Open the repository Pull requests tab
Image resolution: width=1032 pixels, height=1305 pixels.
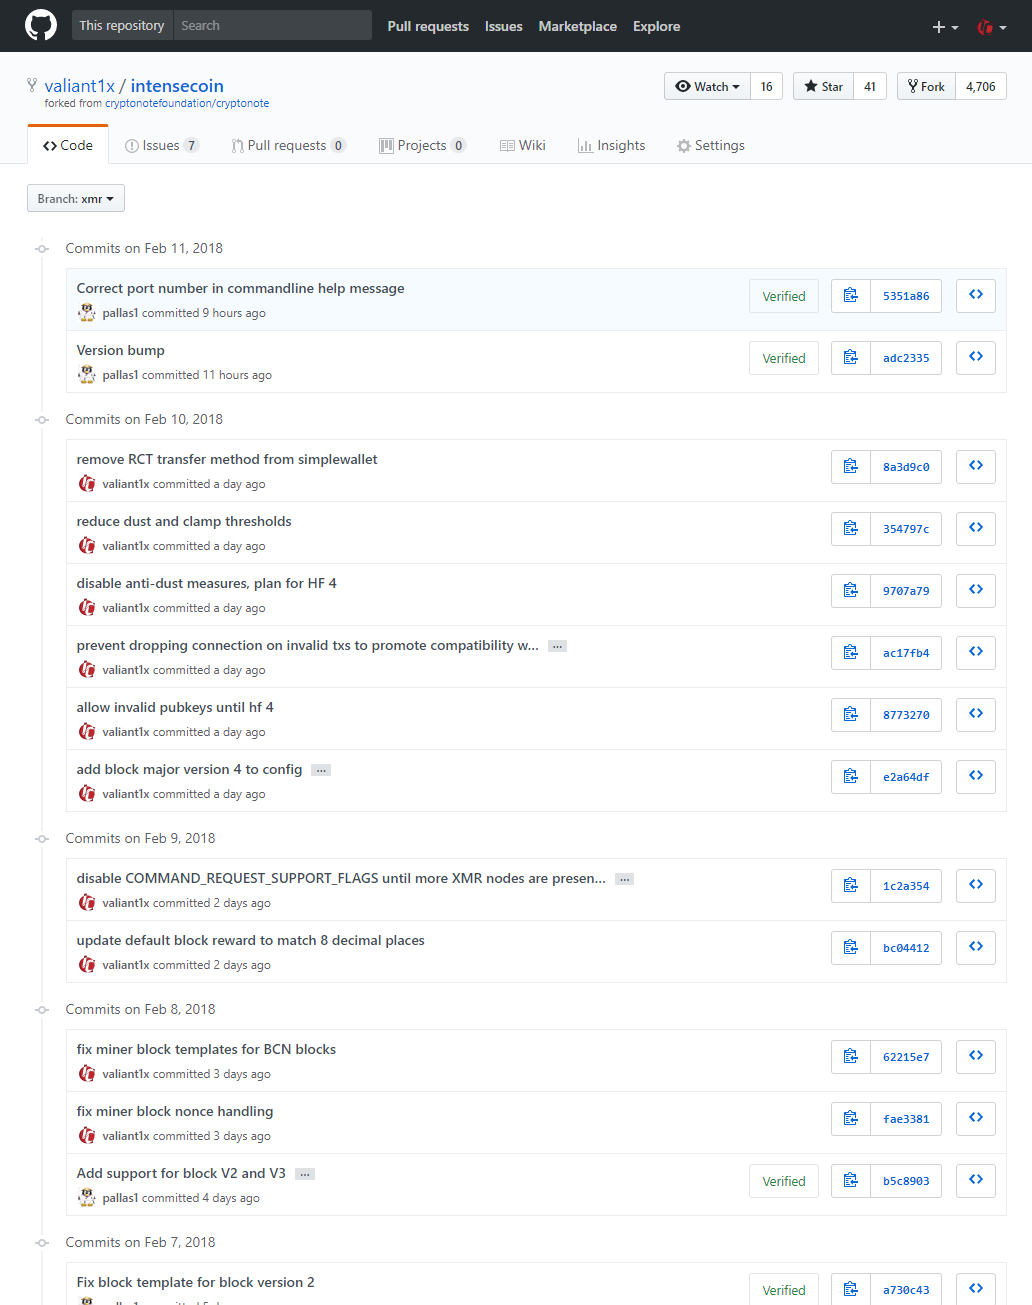289,145
